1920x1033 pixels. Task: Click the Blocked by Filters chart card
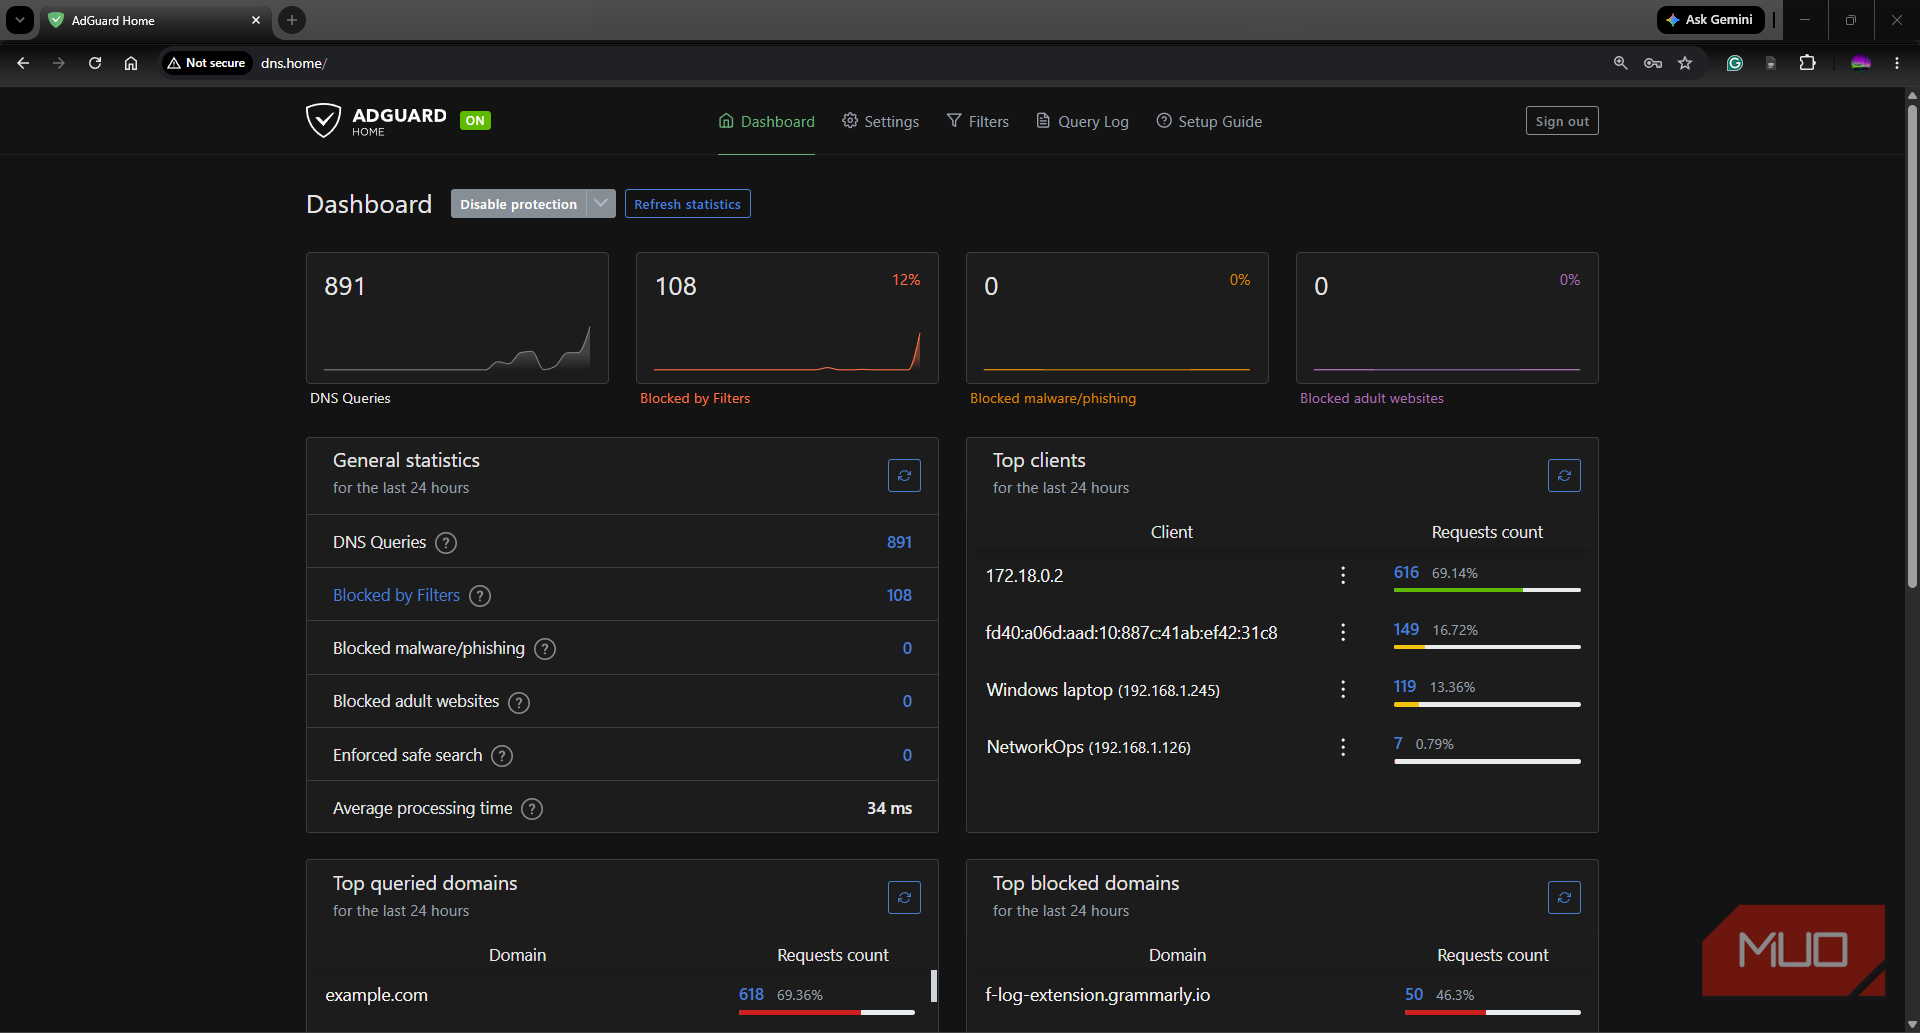pos(787,318)
